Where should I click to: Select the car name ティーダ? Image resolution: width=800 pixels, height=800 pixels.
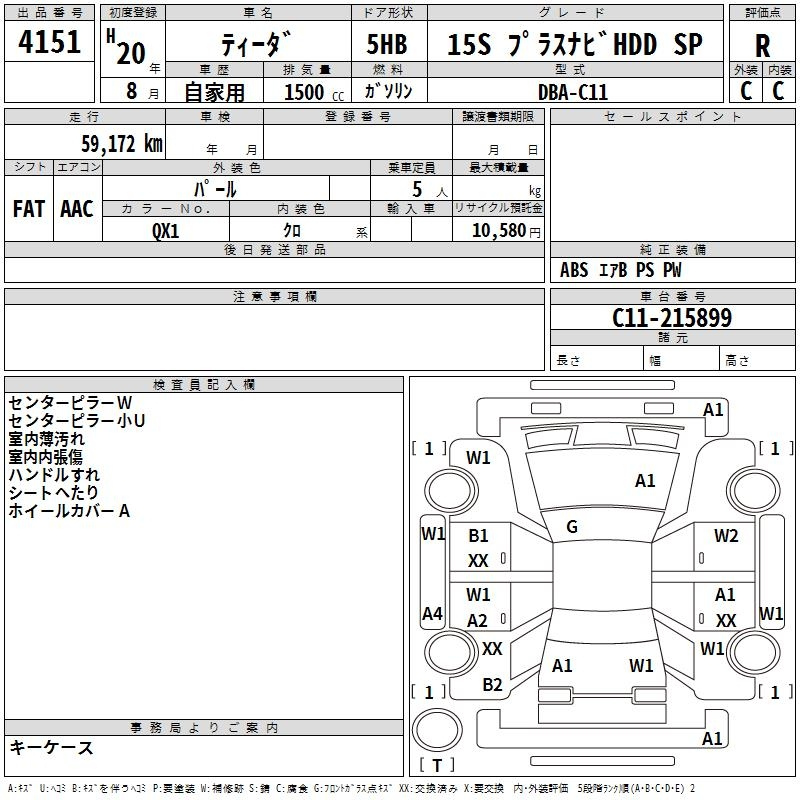point(257,44)
